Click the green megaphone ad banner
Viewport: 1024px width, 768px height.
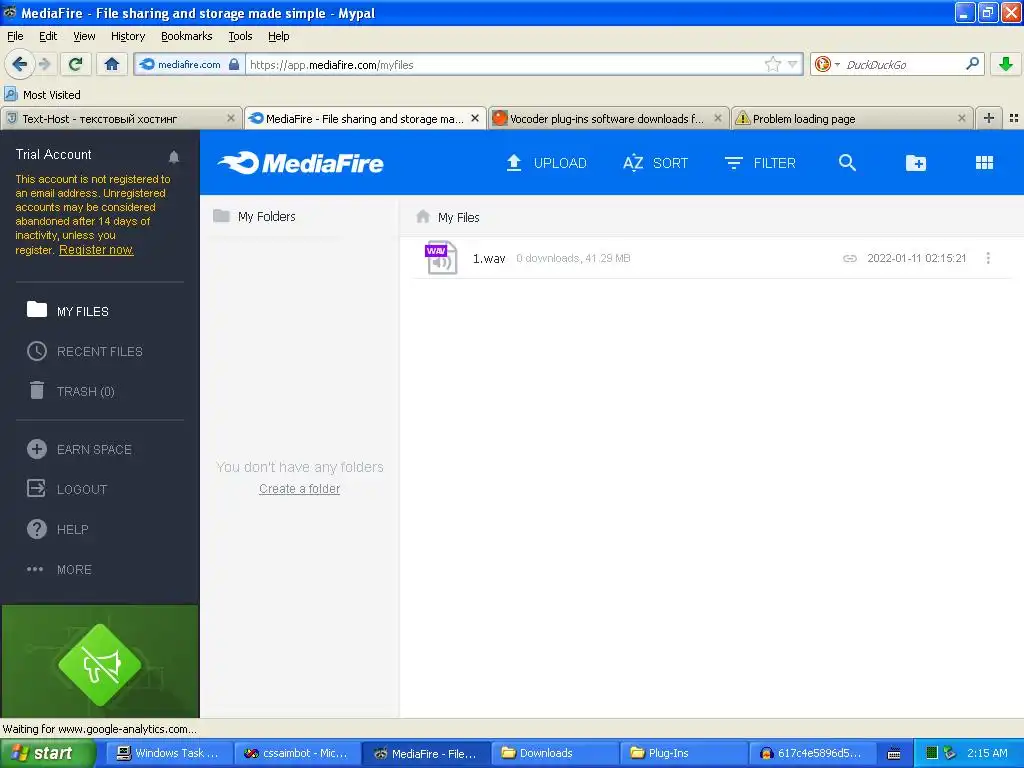100,661
